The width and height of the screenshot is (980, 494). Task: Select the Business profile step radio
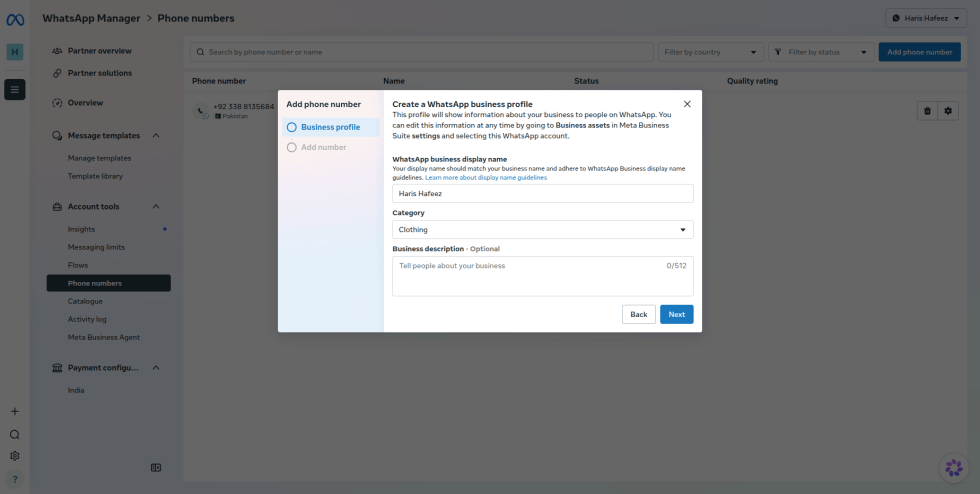tap(291, 127)
